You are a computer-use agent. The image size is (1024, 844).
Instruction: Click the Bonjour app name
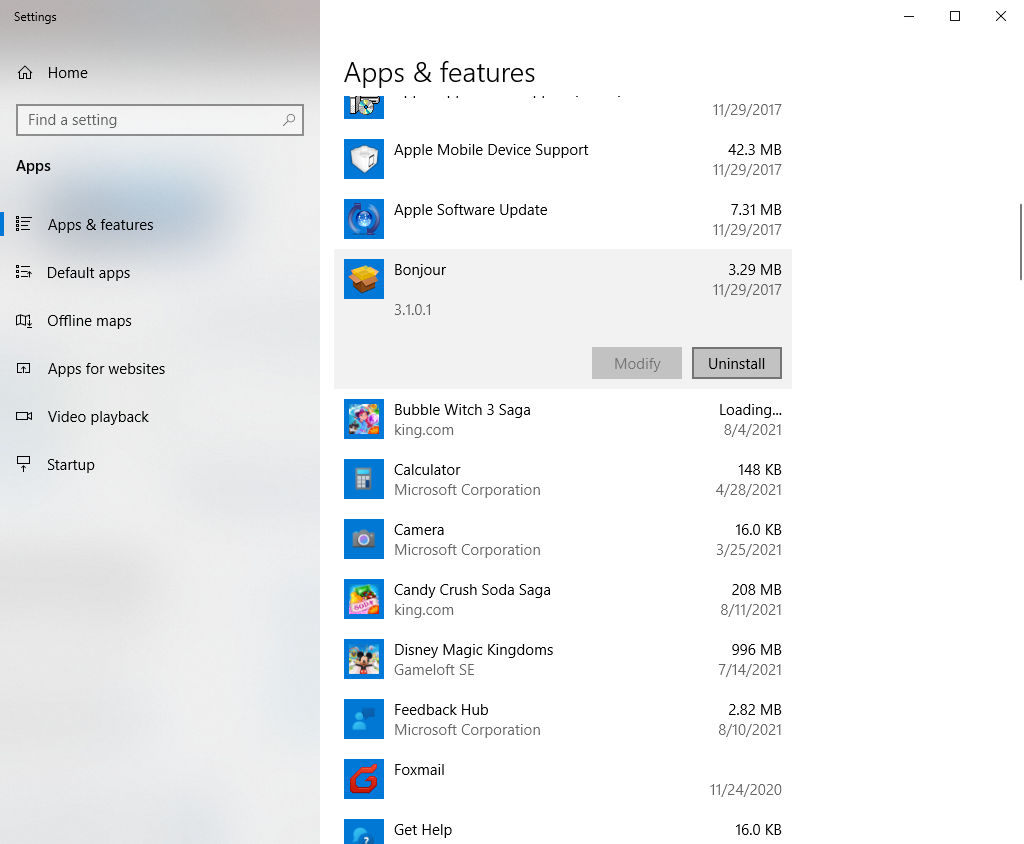coord(420,270)
